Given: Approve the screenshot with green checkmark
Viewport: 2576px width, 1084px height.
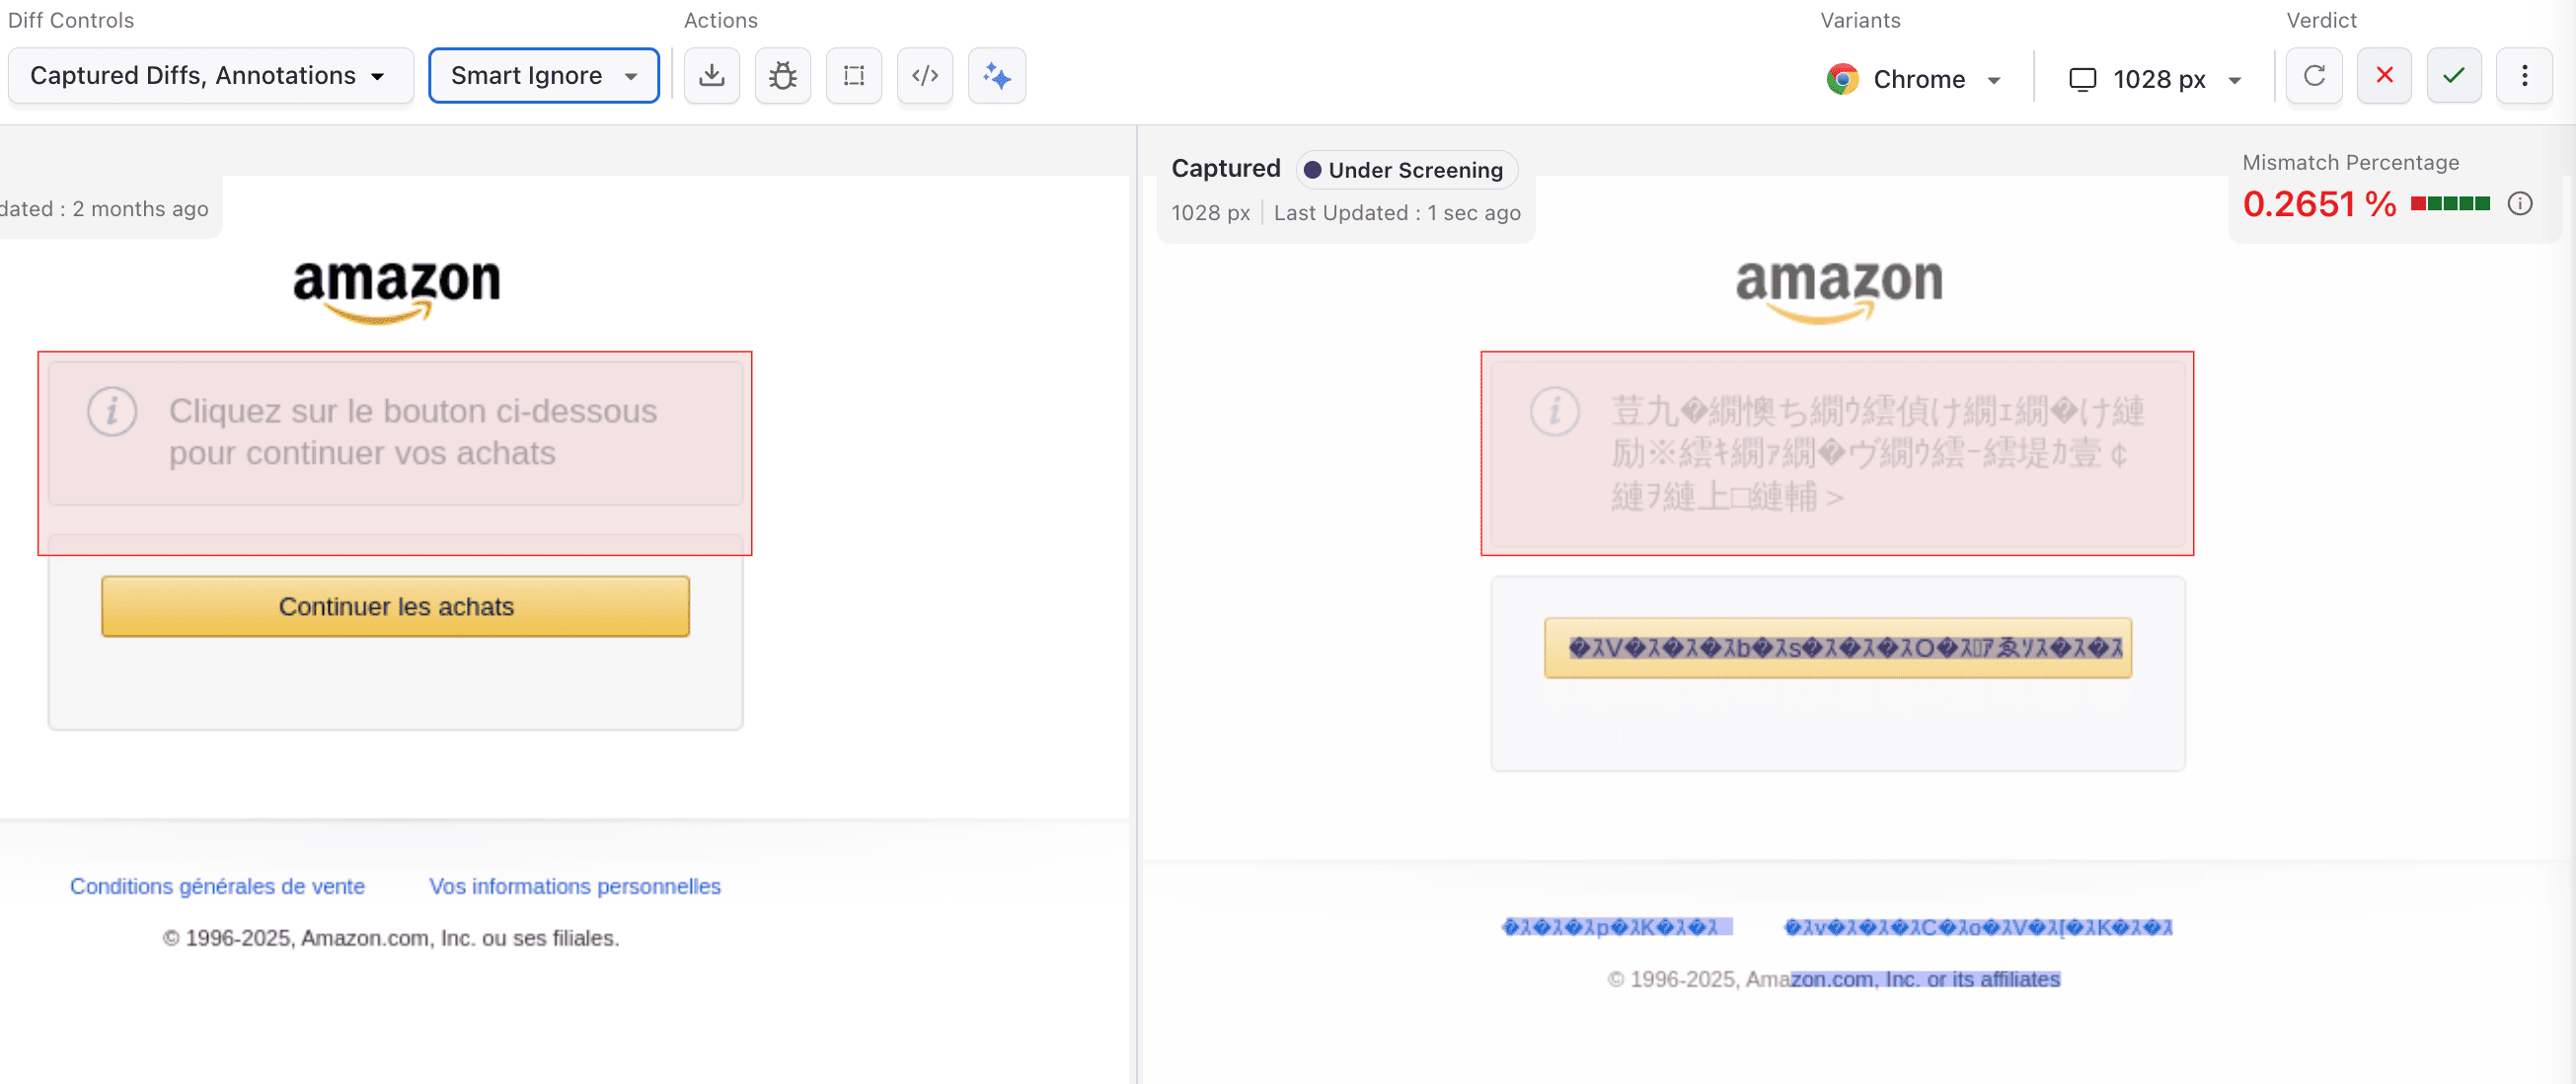Looking at the screenshot, I should [2453, 76].
